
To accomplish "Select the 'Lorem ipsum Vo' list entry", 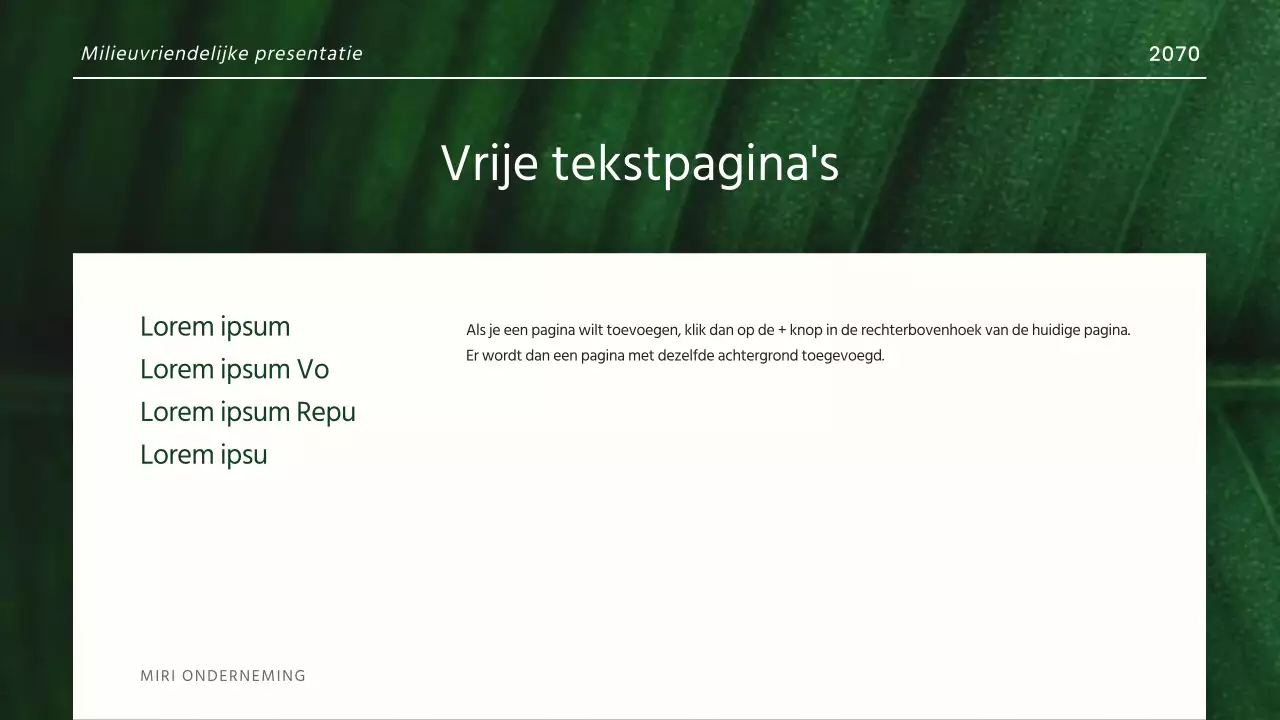I will click(x=234, y=369).
